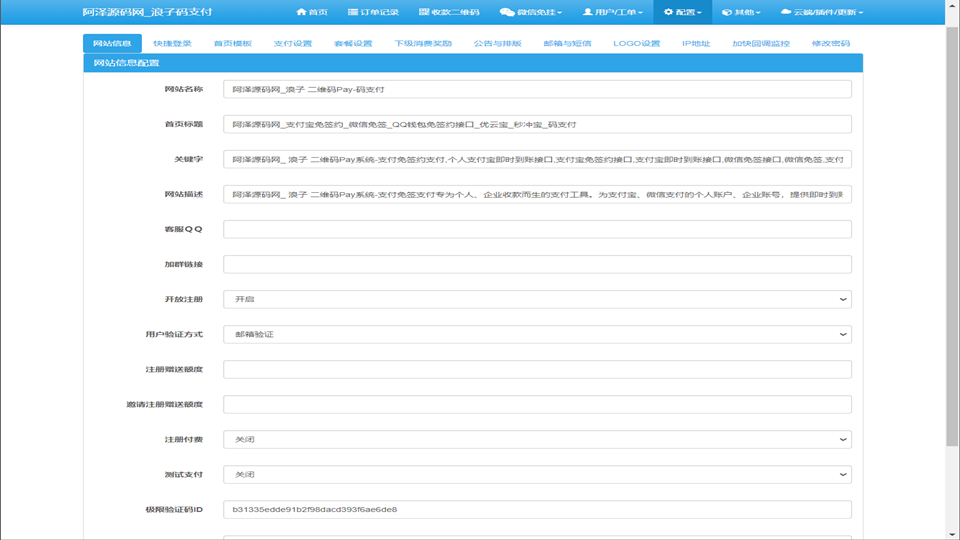
Task: Click the 极限验证码ID input field
Action: (537, 509)
